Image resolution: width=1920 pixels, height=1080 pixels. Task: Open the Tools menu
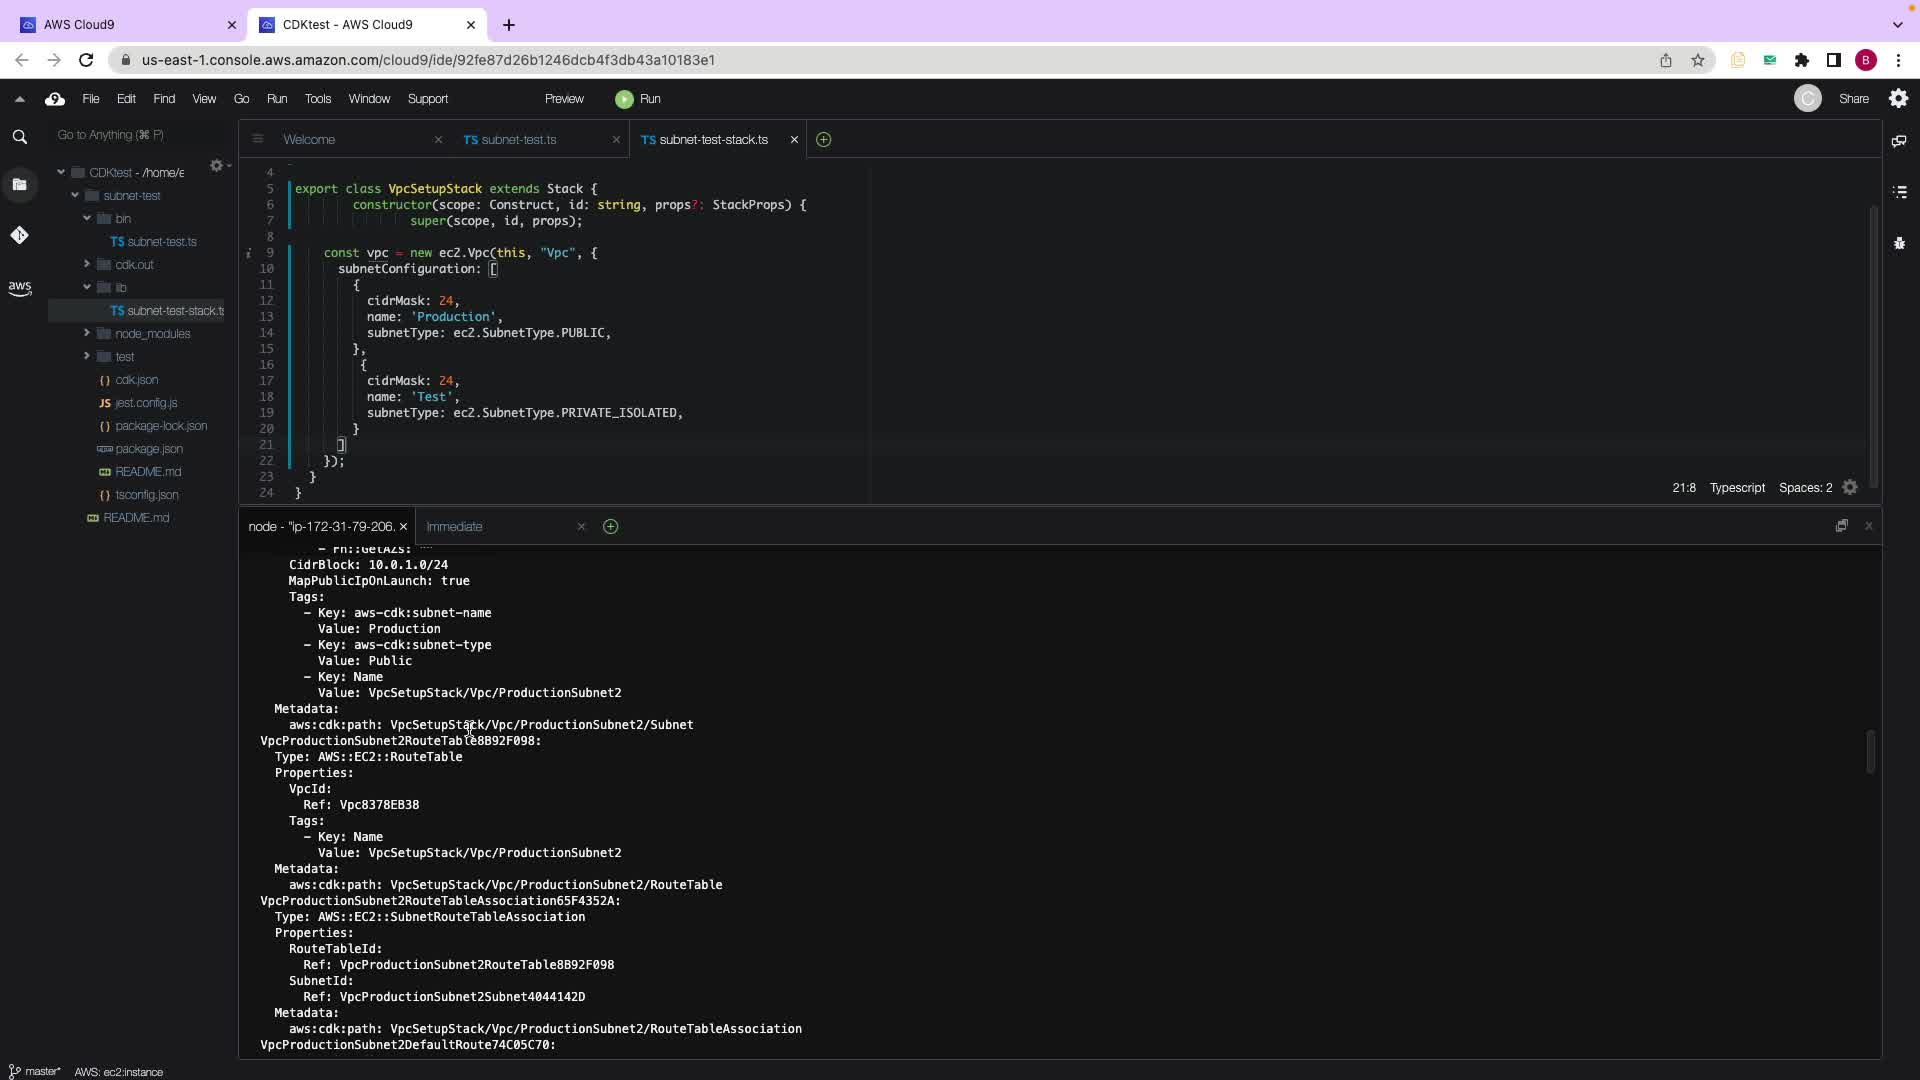pos(317,99)
